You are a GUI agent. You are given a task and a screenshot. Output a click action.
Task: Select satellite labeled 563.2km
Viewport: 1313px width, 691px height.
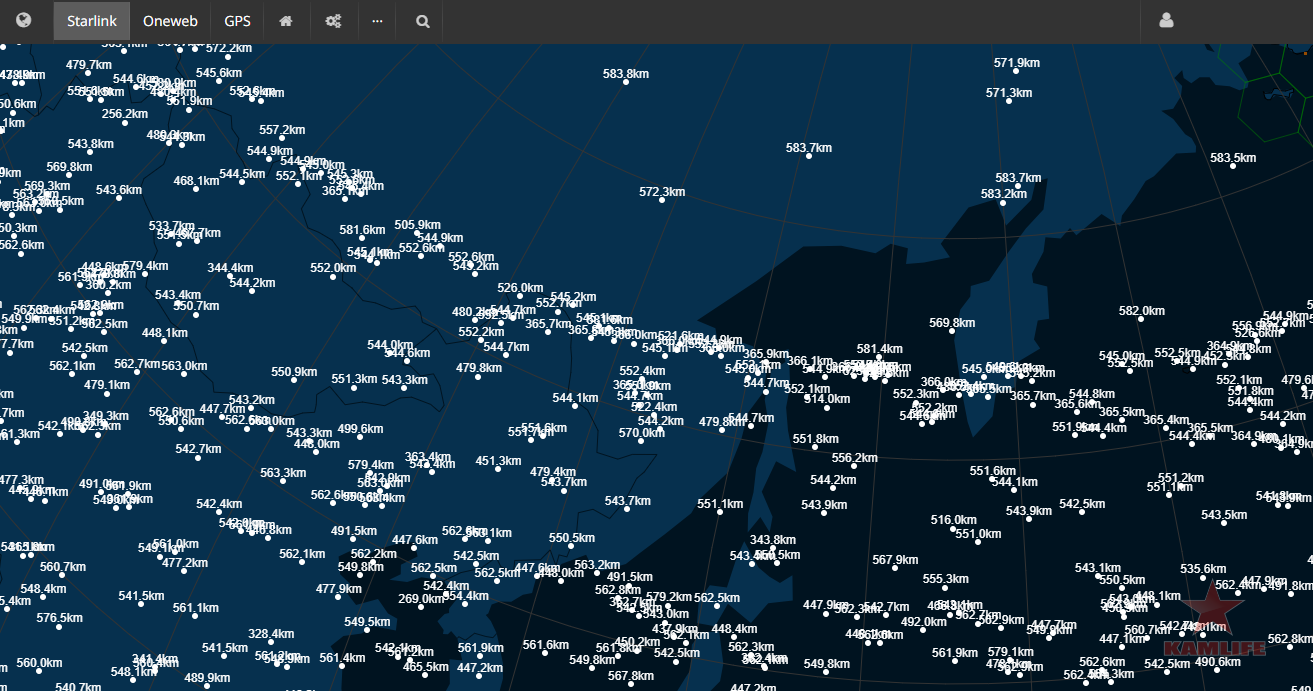(597, 565)
